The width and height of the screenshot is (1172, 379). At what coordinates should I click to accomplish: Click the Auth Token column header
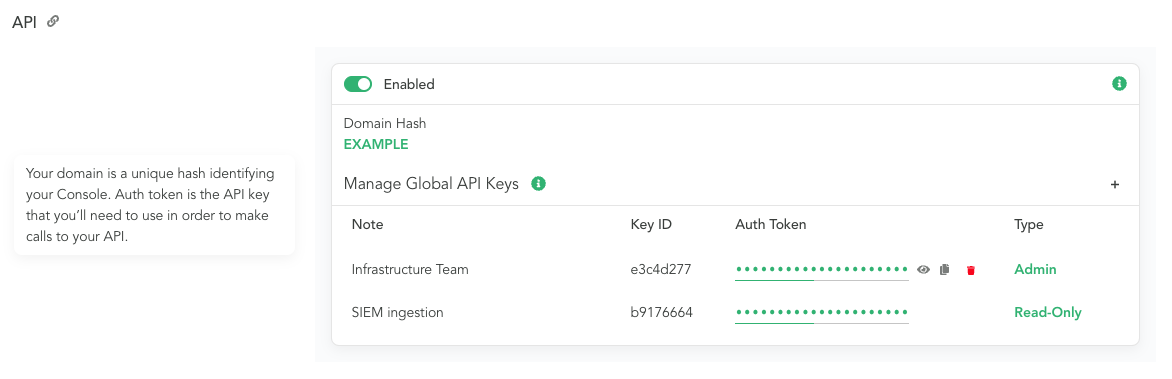coord(771,224)
